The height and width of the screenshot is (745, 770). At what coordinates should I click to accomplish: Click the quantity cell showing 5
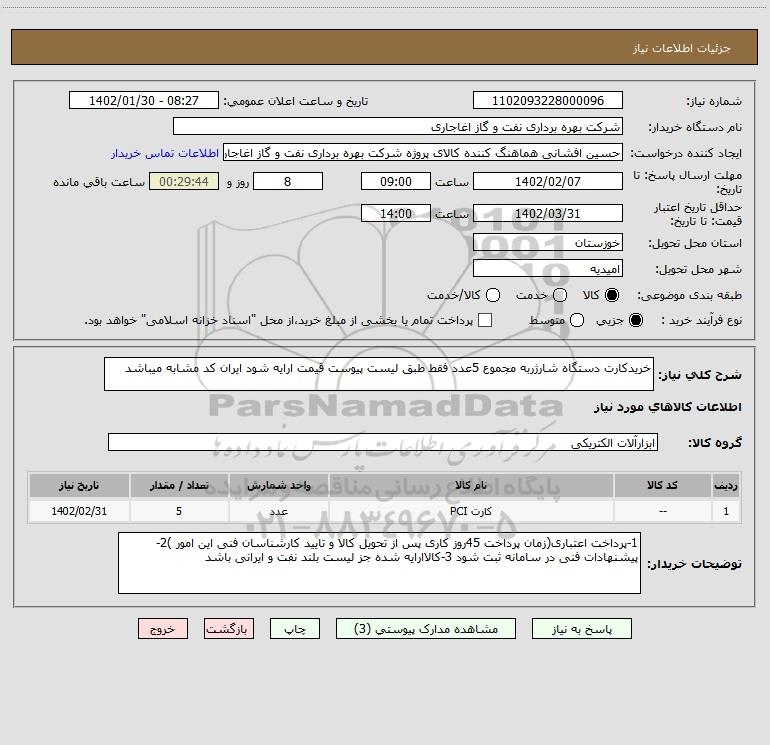pos(179,511)
